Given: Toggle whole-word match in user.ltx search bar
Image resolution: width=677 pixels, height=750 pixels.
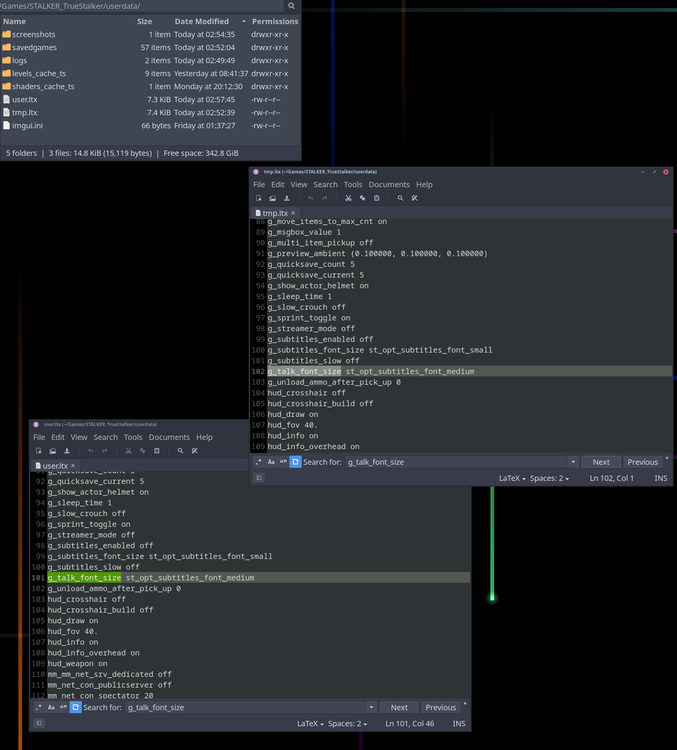Looking at the screenshot, I should 63,707.
